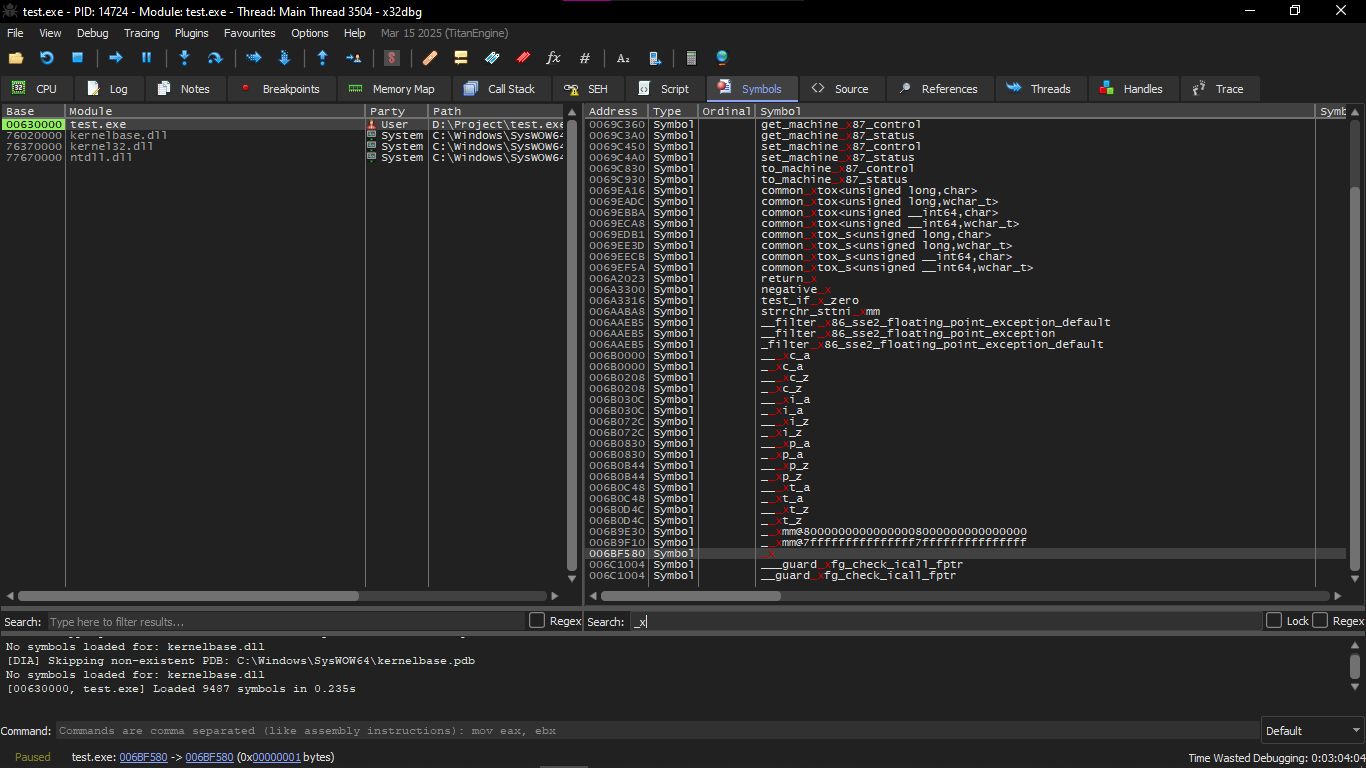
Task: Select the kernel32.dll module row
Action: pyautogui.click(x=112, y=146)
